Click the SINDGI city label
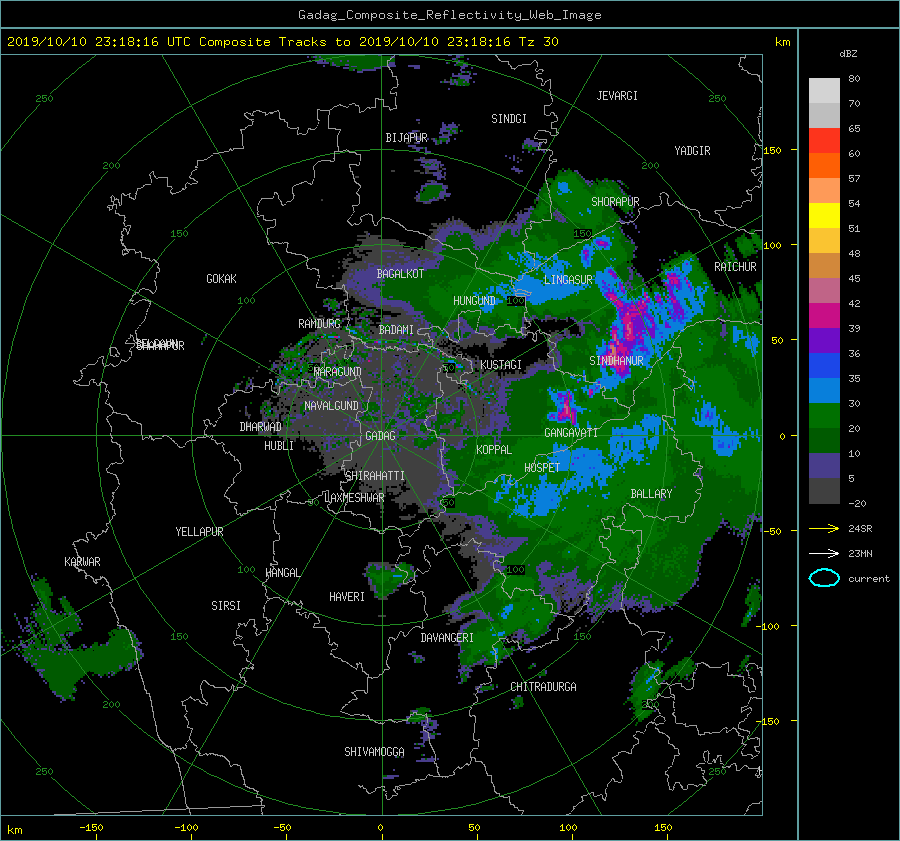900x841 pixels. tap(509, 119)
